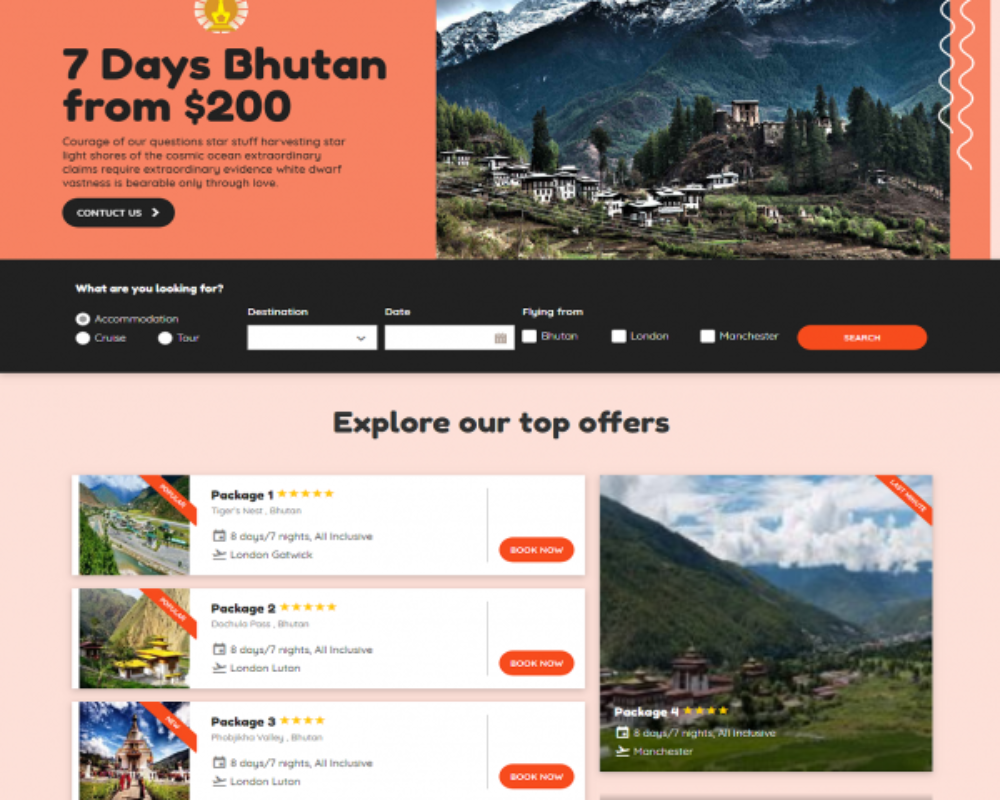Click the calendar icon in Package 1

click(219, 536)
